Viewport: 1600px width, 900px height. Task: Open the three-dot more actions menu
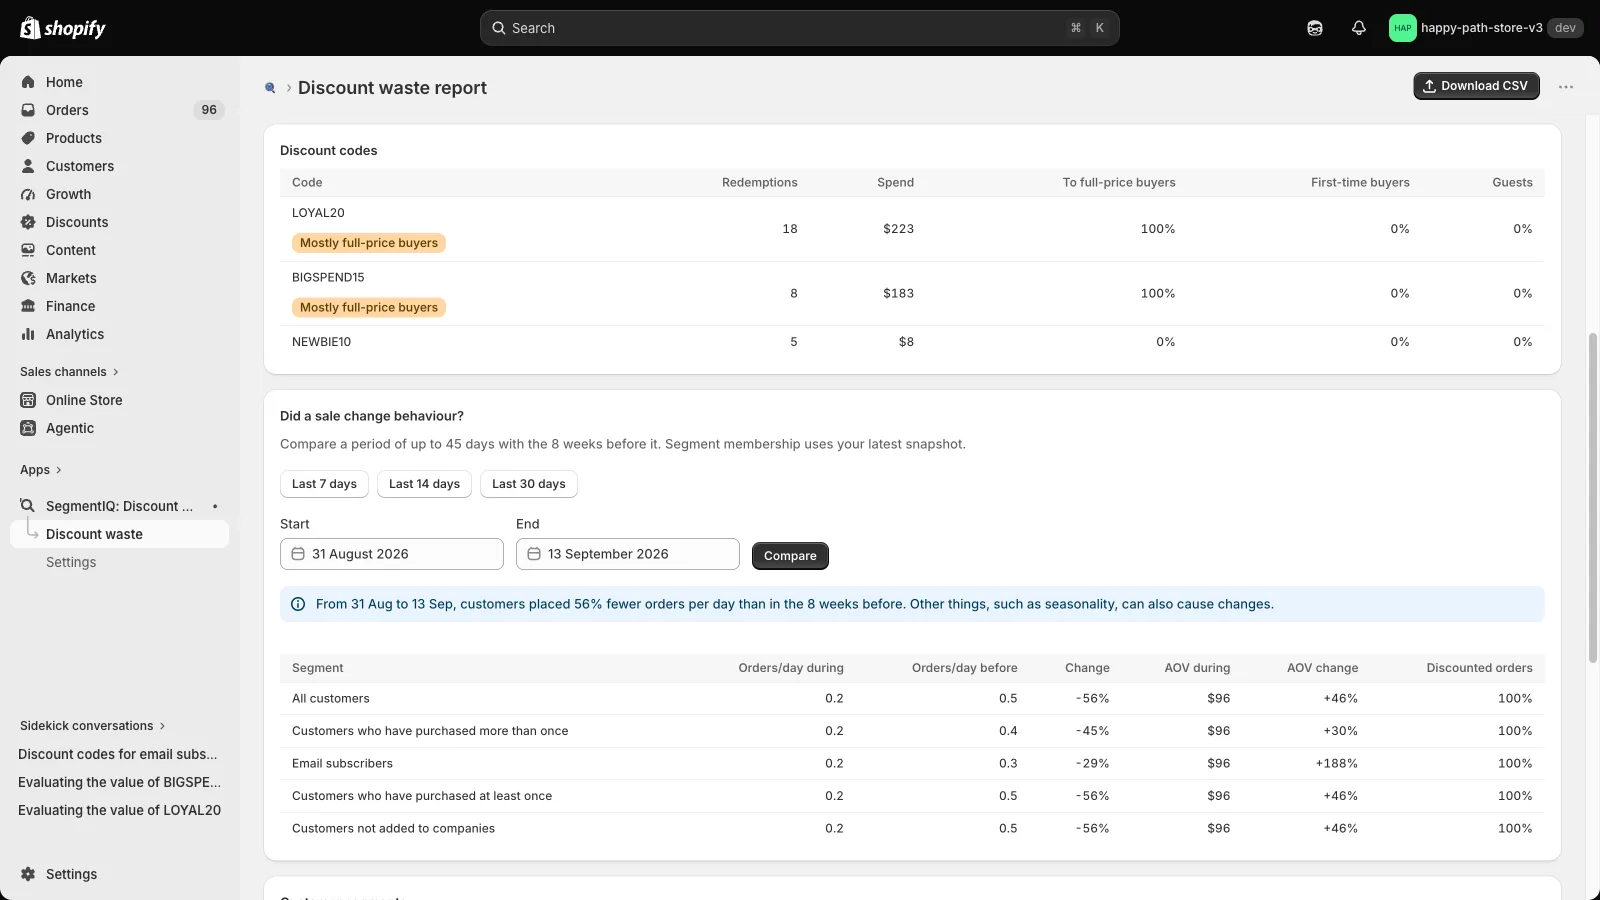[1566, 87]
